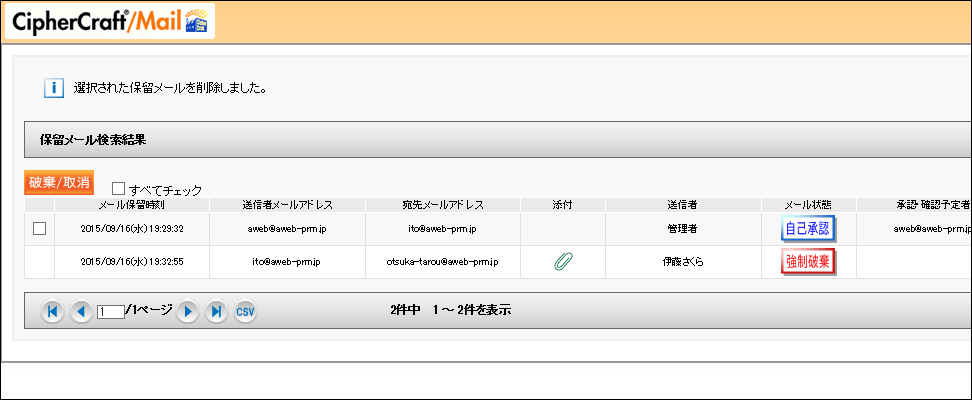
Task: Click the 送信者メールアドレス column header
Action: coord(287,205)
